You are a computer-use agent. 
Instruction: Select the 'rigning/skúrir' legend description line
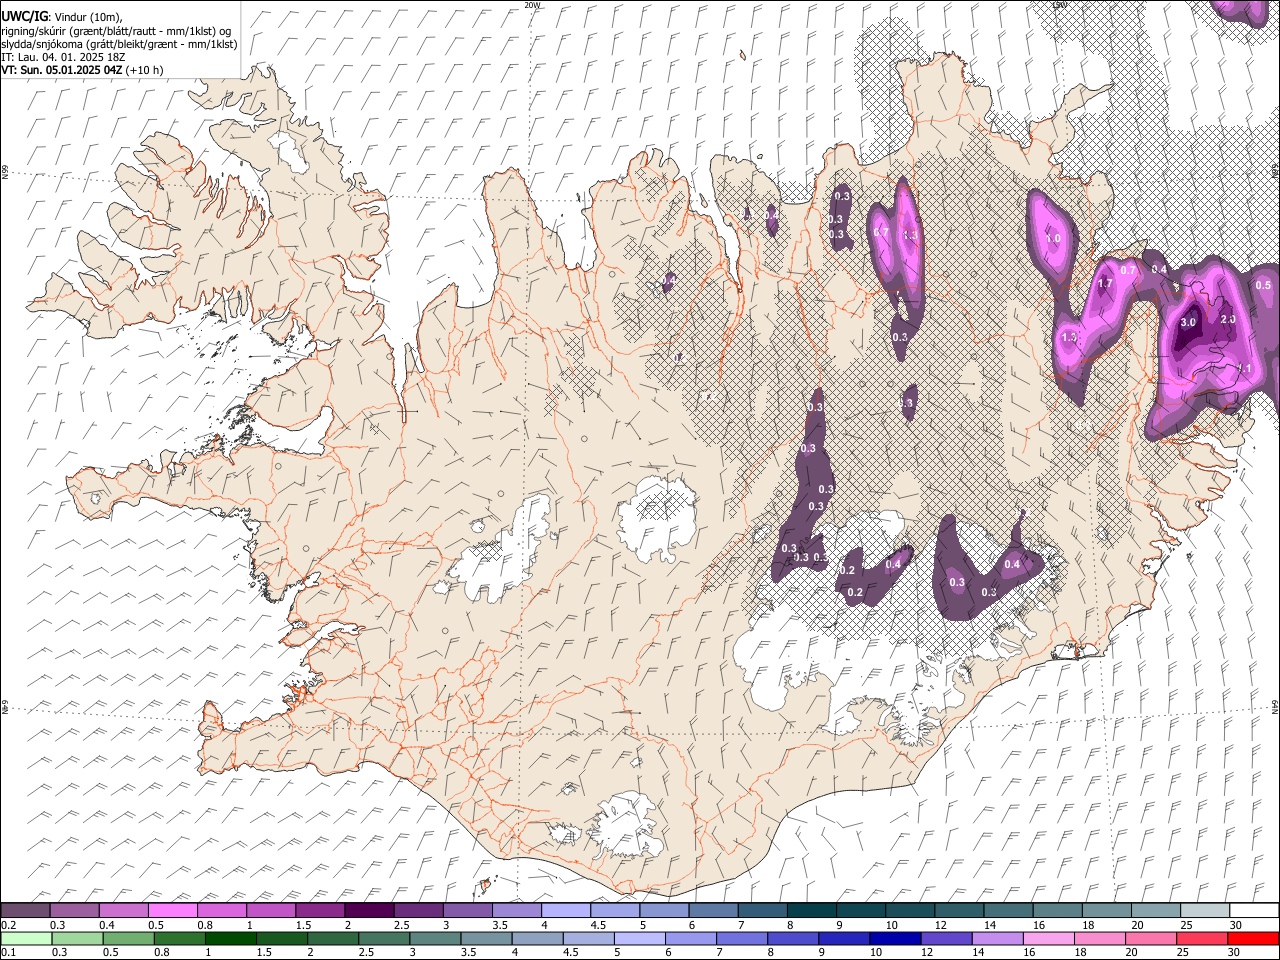coord(116,30)
